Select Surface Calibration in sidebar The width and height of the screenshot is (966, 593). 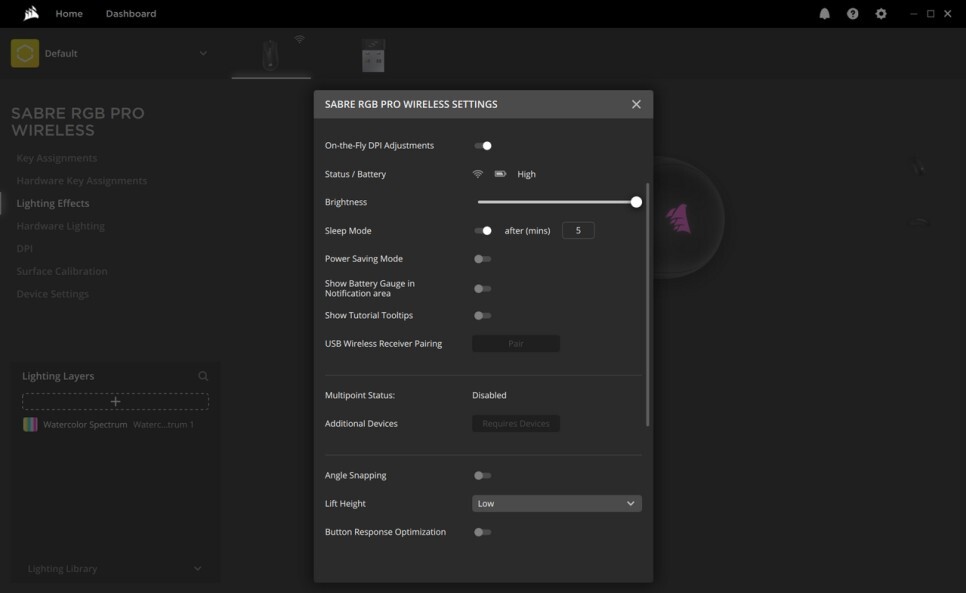point(62,271)
